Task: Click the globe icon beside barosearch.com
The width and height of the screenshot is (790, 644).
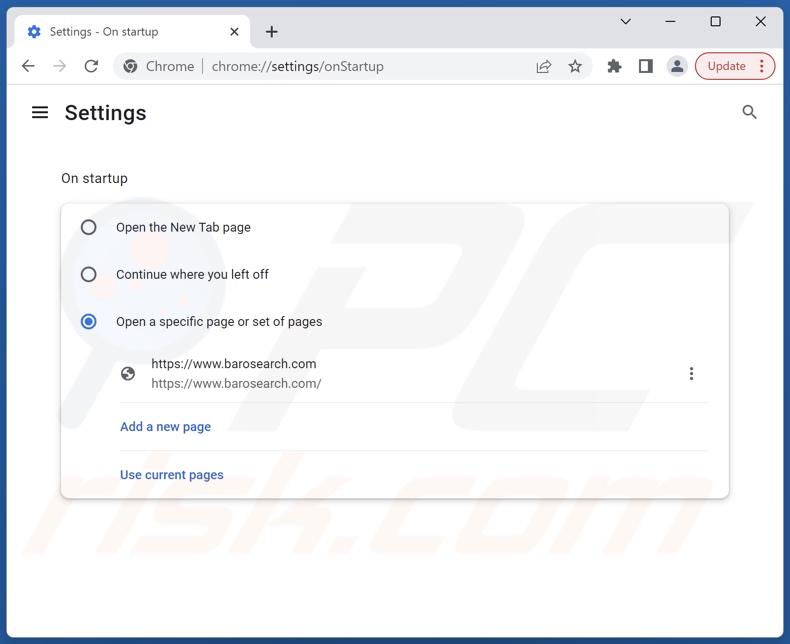Action: point(128,373)
